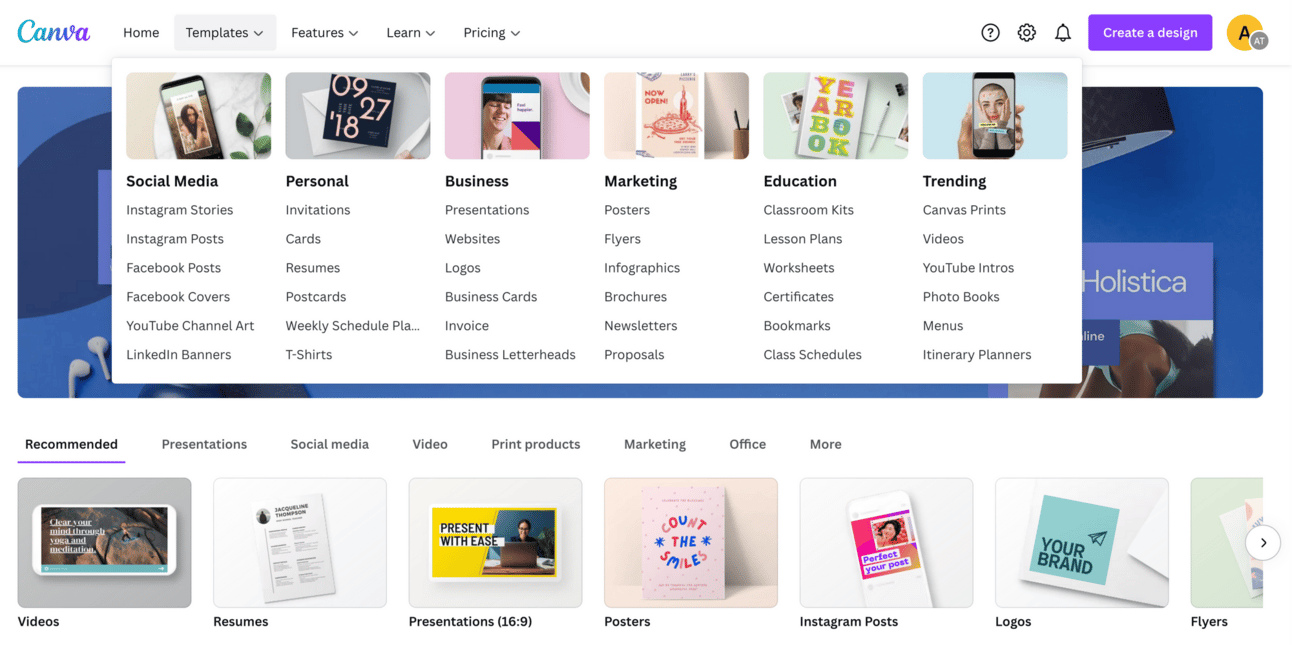Expand the Templates dropdown
This screenshot has height=645, width=1292.
225,33
